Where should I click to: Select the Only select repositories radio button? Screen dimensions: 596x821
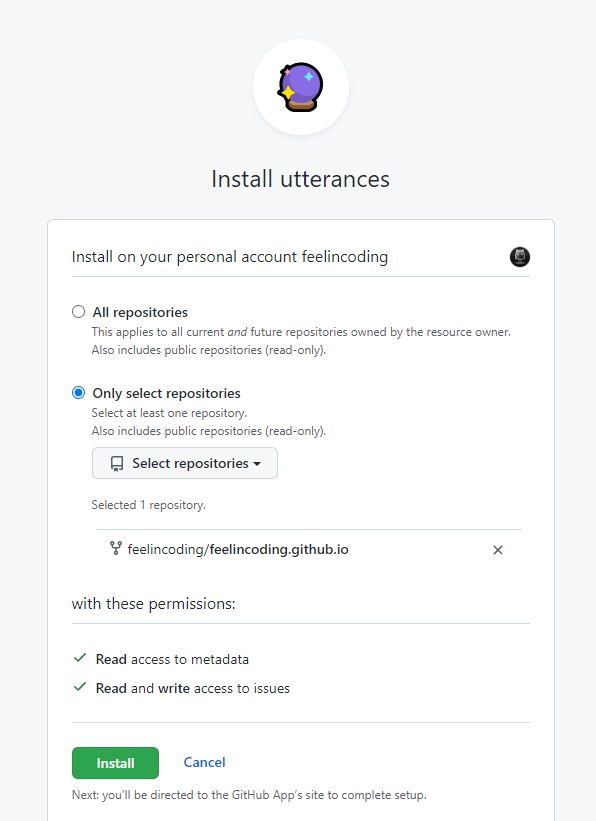pos(79,393)
